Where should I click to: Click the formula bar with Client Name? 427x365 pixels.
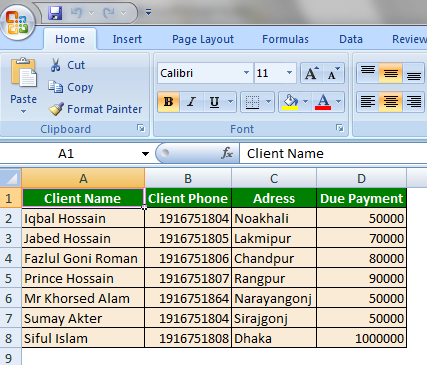click(333, 154)
